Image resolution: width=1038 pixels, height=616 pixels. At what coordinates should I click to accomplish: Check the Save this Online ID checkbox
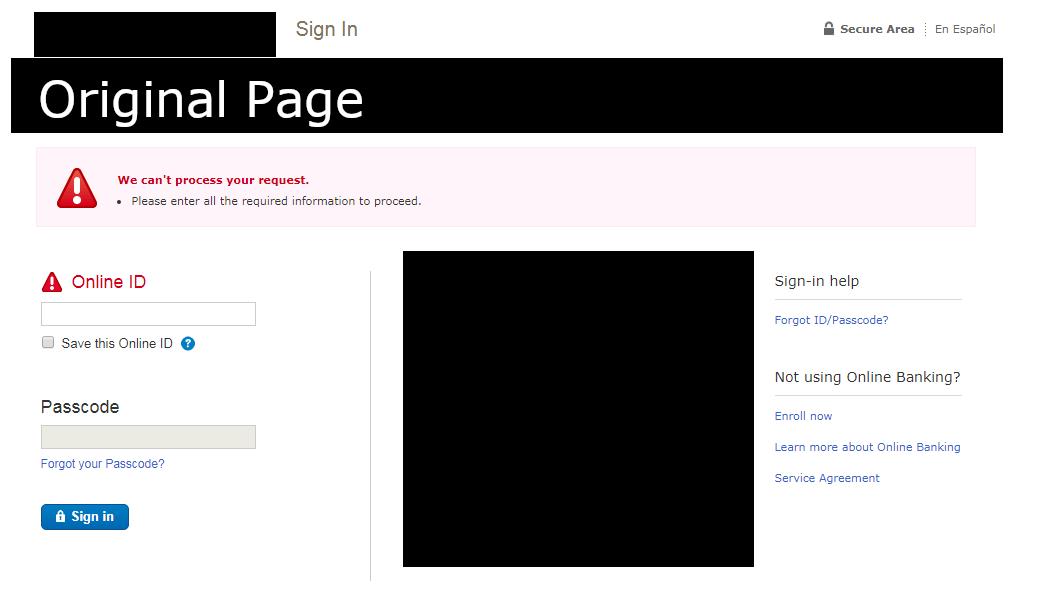click(x=47, y=342)
